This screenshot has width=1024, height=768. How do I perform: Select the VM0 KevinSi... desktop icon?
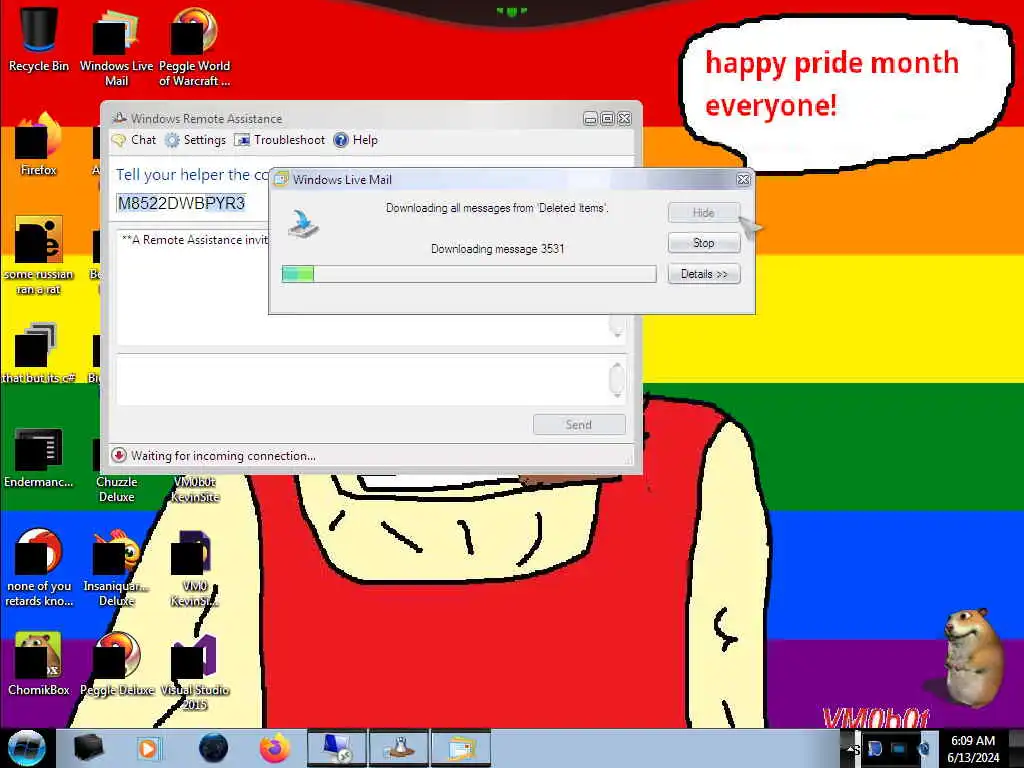pyautogui.click(x=195, y=568)
